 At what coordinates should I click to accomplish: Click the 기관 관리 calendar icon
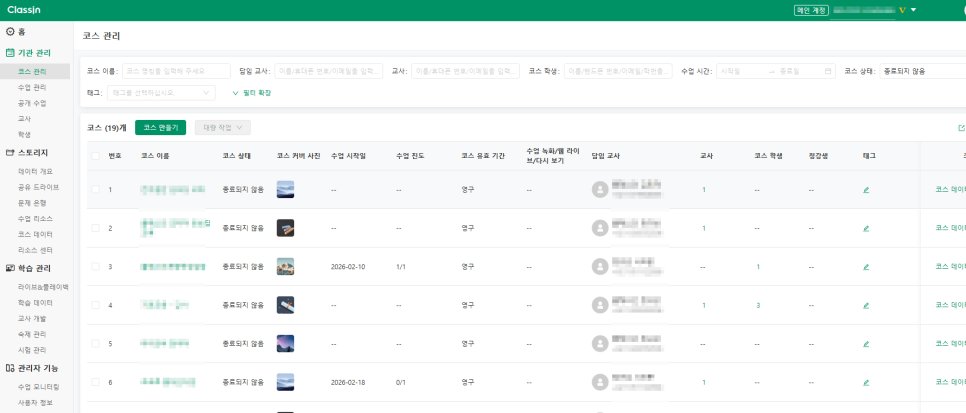10,53
